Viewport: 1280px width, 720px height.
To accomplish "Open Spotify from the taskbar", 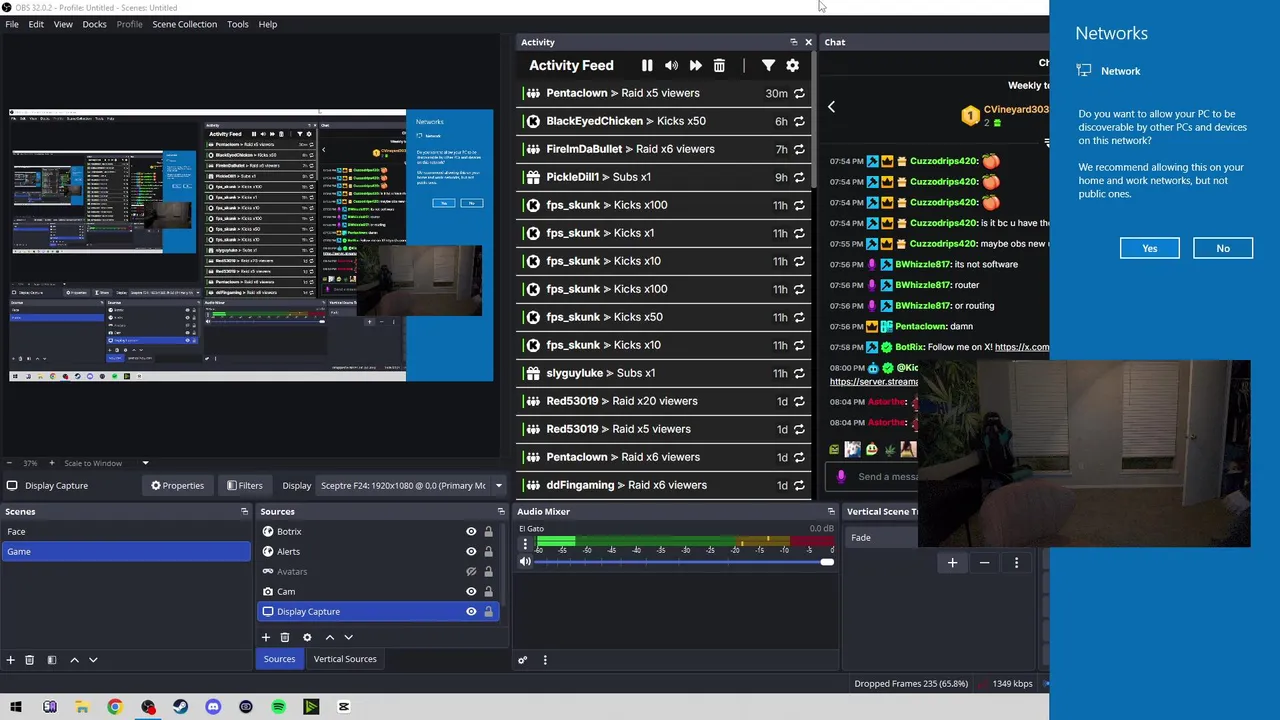I will (x=279, y=707).
